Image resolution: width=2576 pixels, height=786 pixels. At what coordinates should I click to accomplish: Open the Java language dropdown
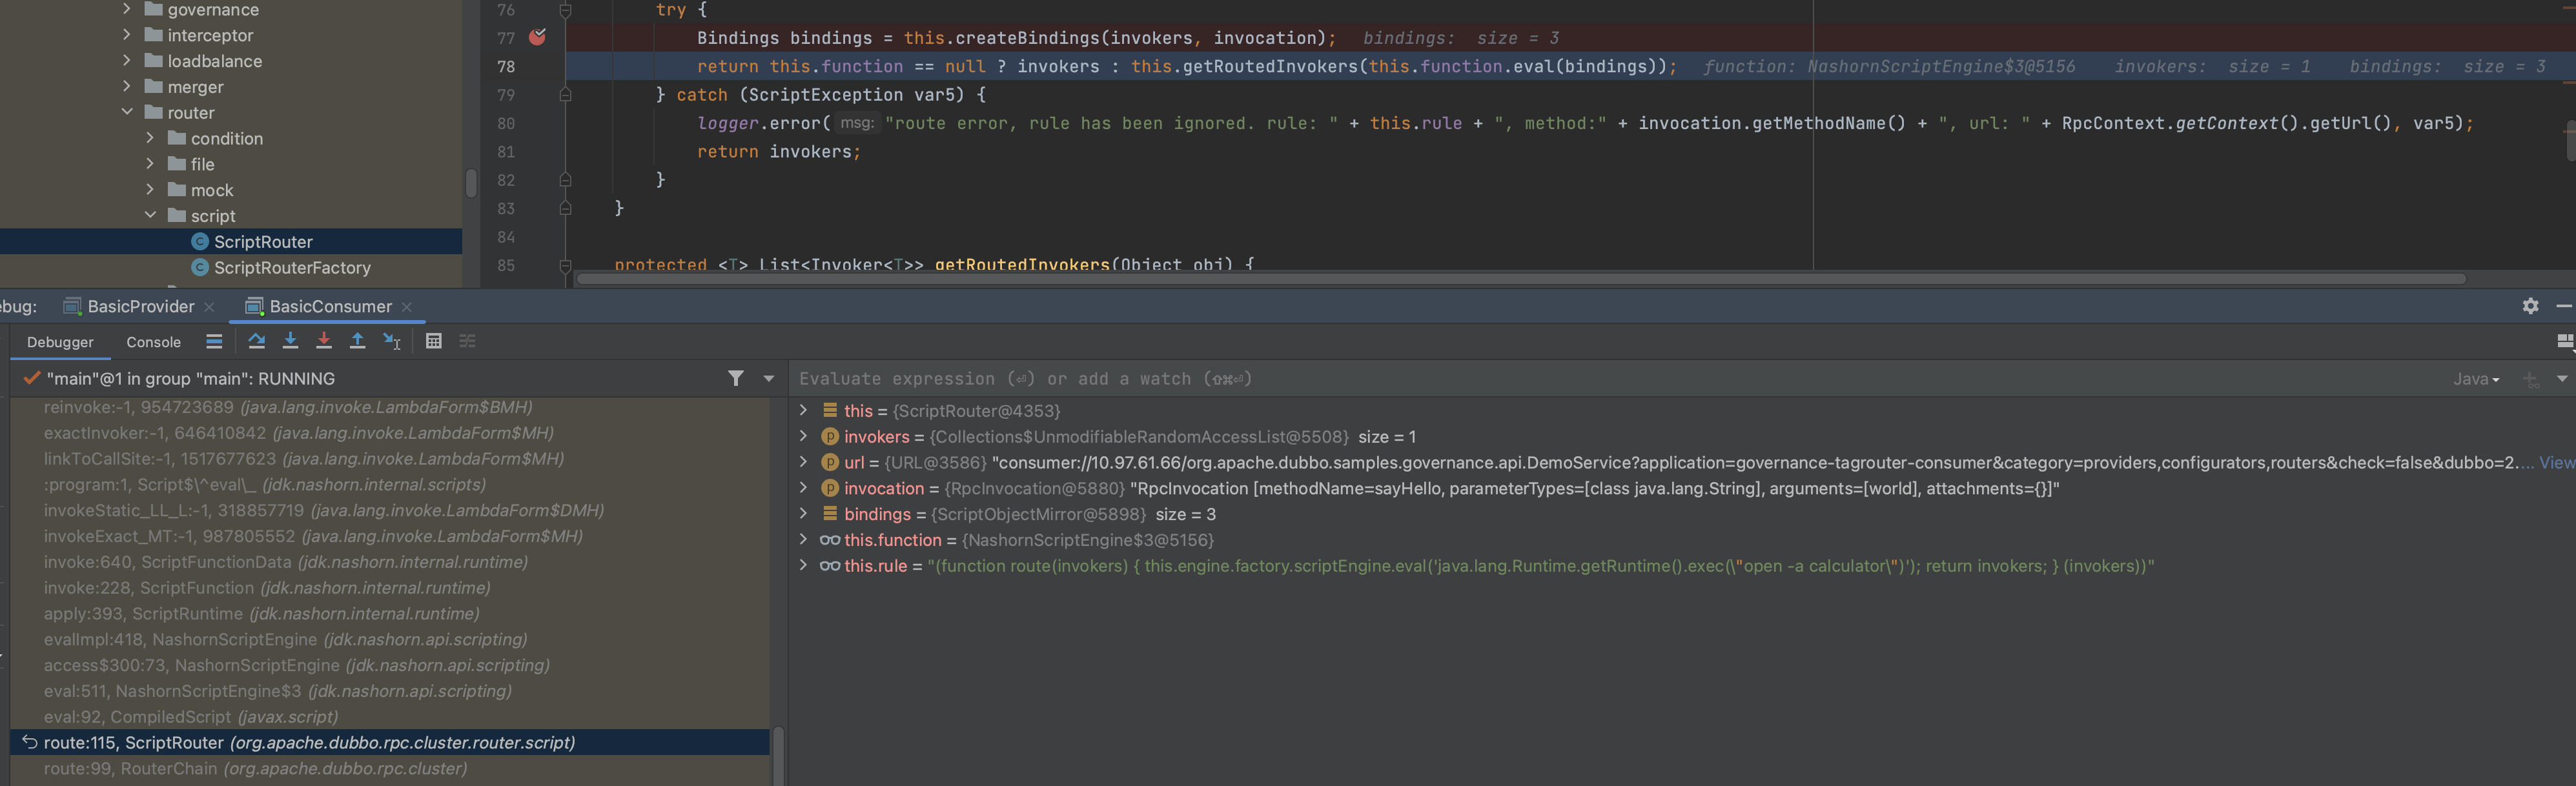pos(2477,379)
